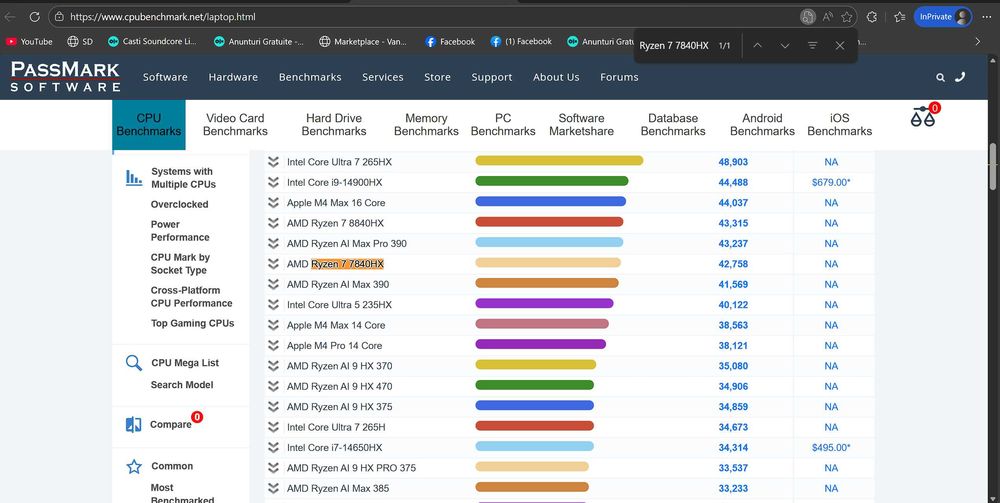Image resolution: width=1000 pixels, height=503 pixels.
Task: Click the Intel Core Ultra 7 265HX score bar
Action: (x=559, y=161)
